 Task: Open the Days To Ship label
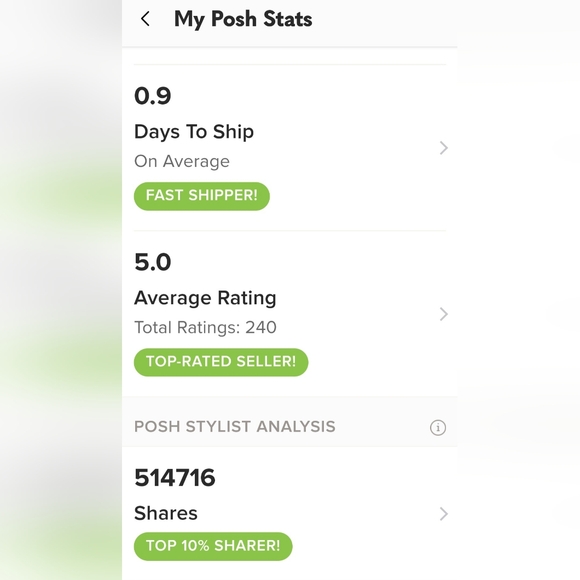point(194,132)
